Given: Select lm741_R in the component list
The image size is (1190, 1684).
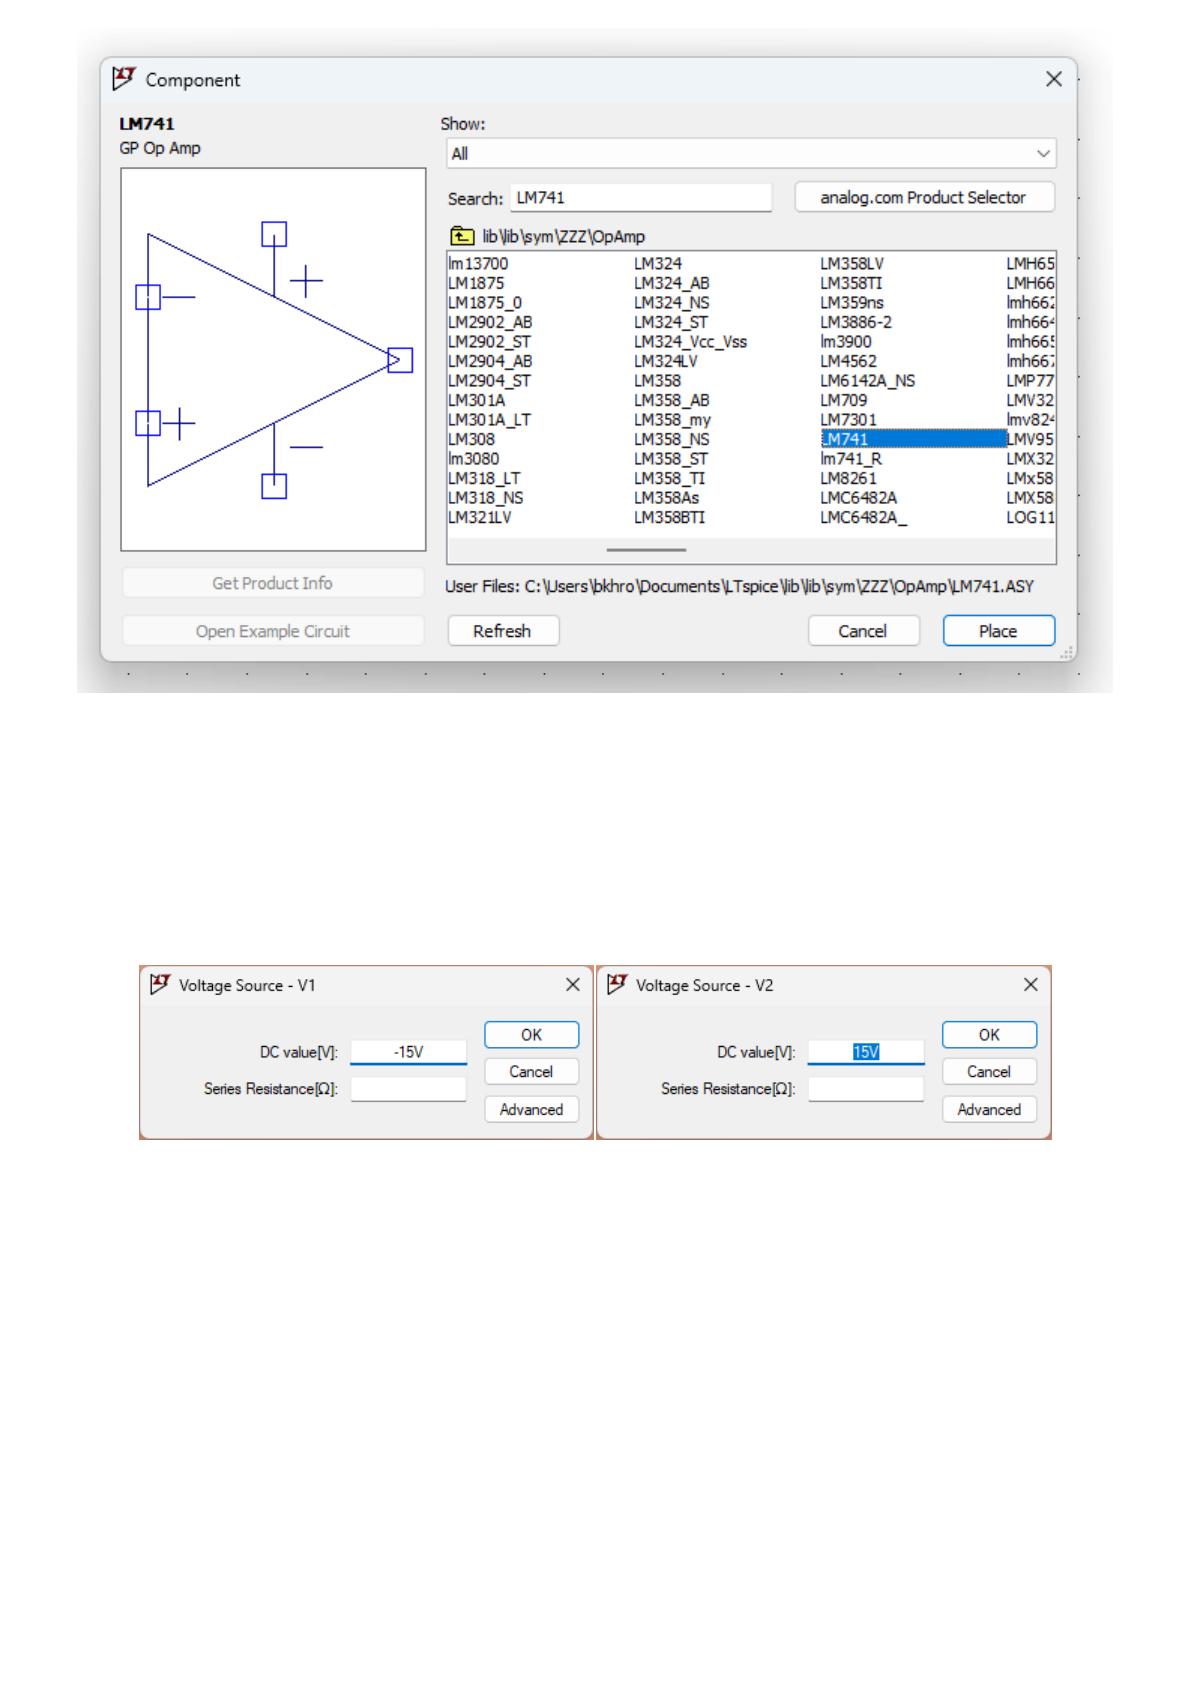Looking at the screenshot, I should tap(850, 459).
